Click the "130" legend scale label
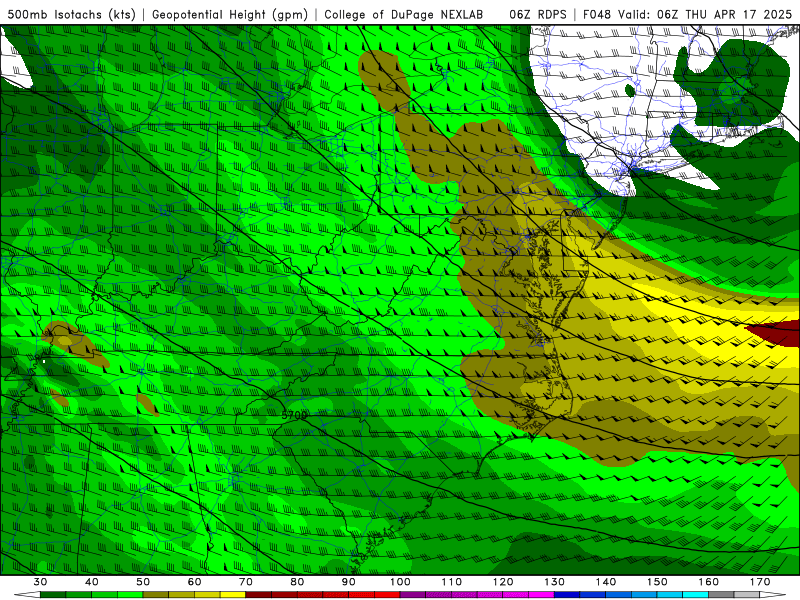Screen dimensions: 800x600 (x=555, y=582)
